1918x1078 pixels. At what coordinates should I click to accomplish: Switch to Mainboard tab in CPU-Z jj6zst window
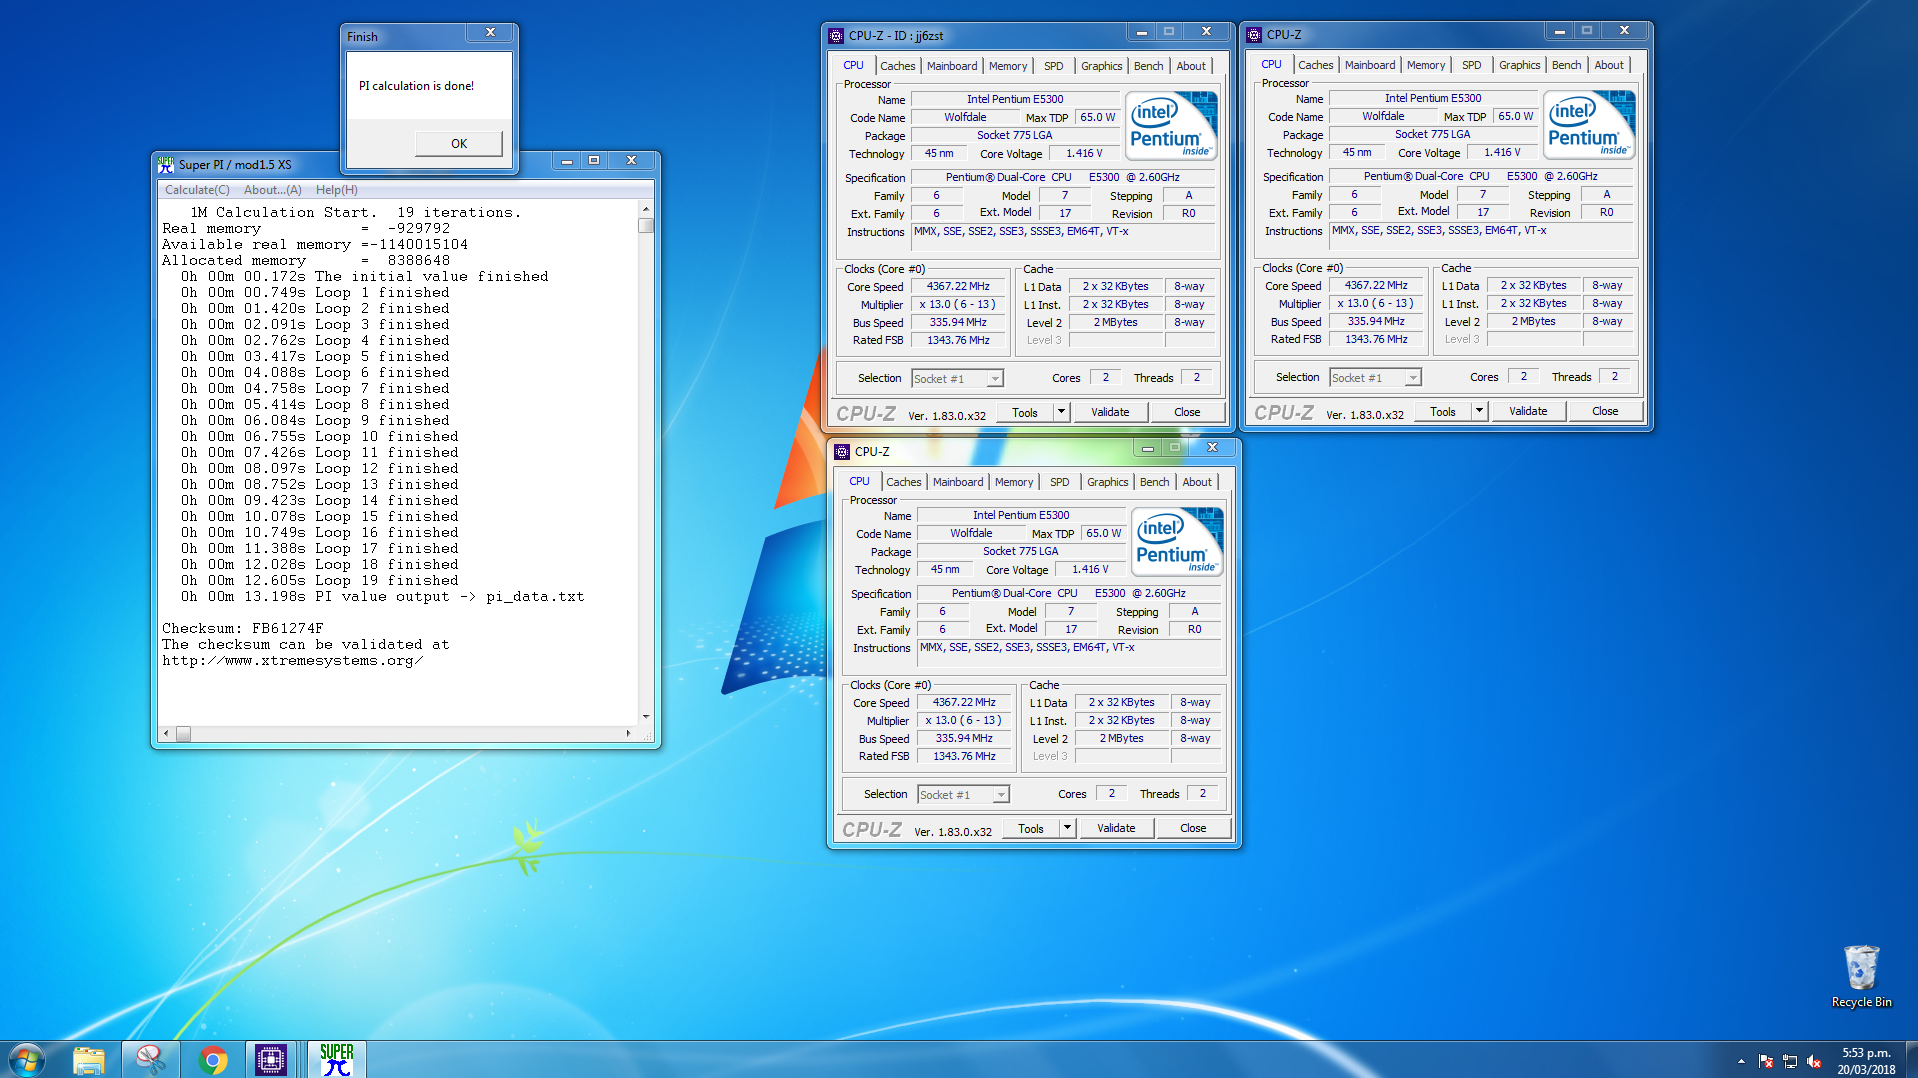pyautogui.click(x=952, y=66)
